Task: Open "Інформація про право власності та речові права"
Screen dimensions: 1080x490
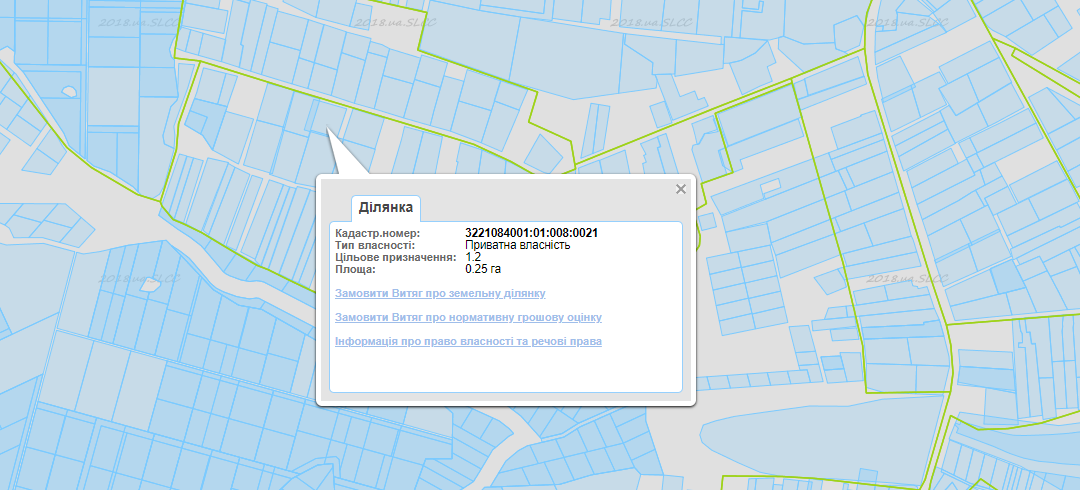Action: [468, 342]
